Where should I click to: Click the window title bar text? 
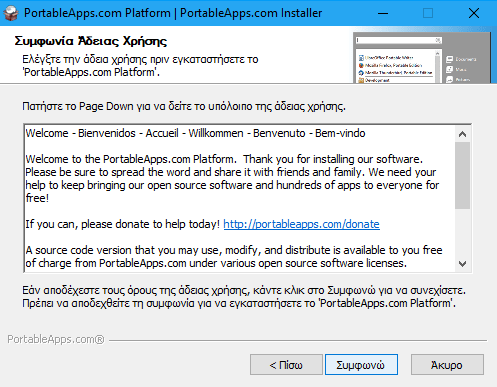point(173,13)
